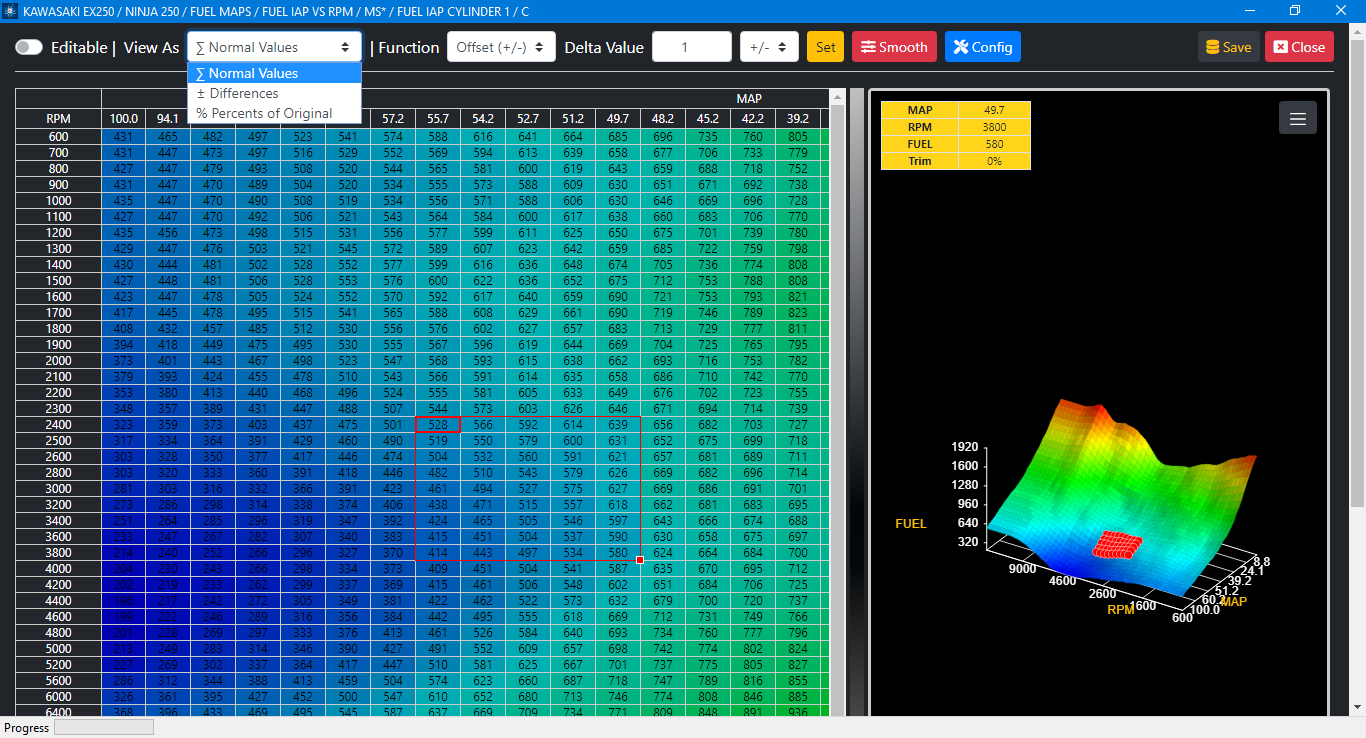Screen dimensions: 1366x738
Task: Save the fuel map
Action: [x=1228, y=47]
